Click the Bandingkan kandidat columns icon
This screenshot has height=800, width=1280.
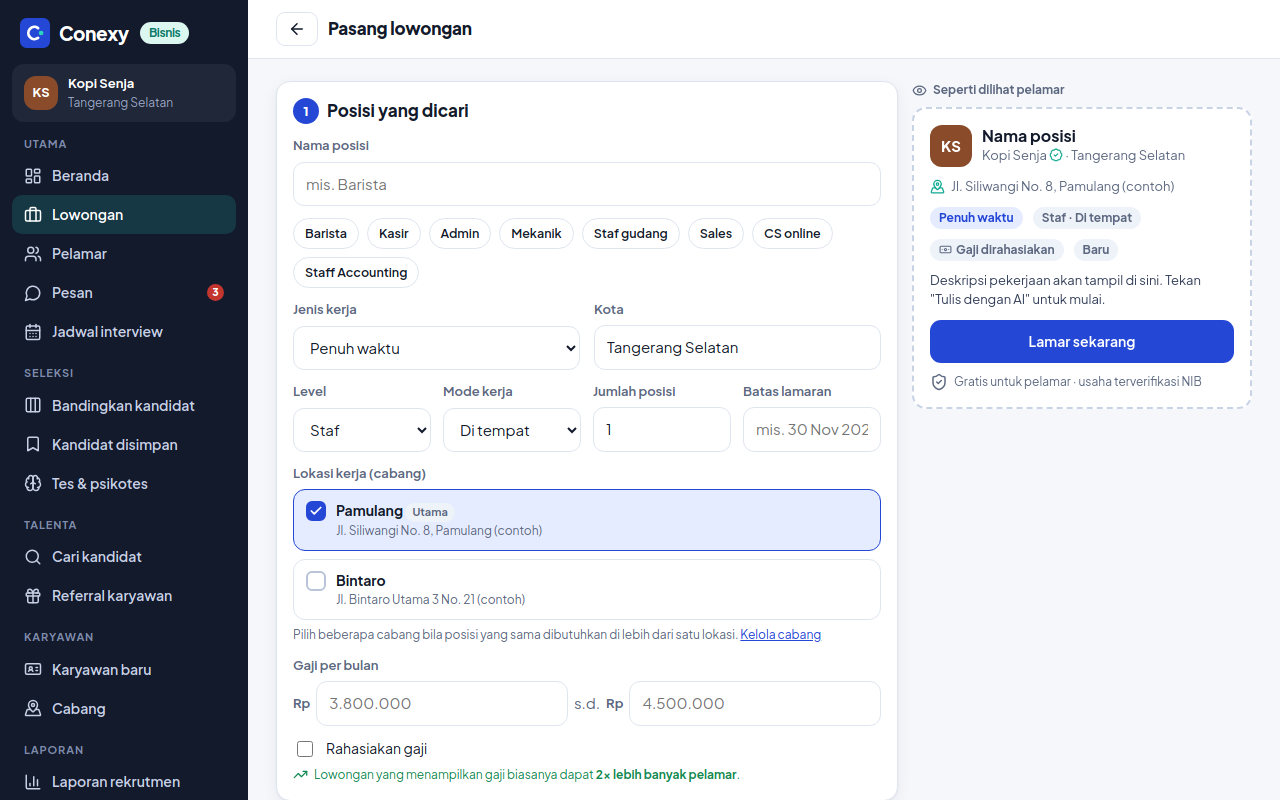(33, 406)
